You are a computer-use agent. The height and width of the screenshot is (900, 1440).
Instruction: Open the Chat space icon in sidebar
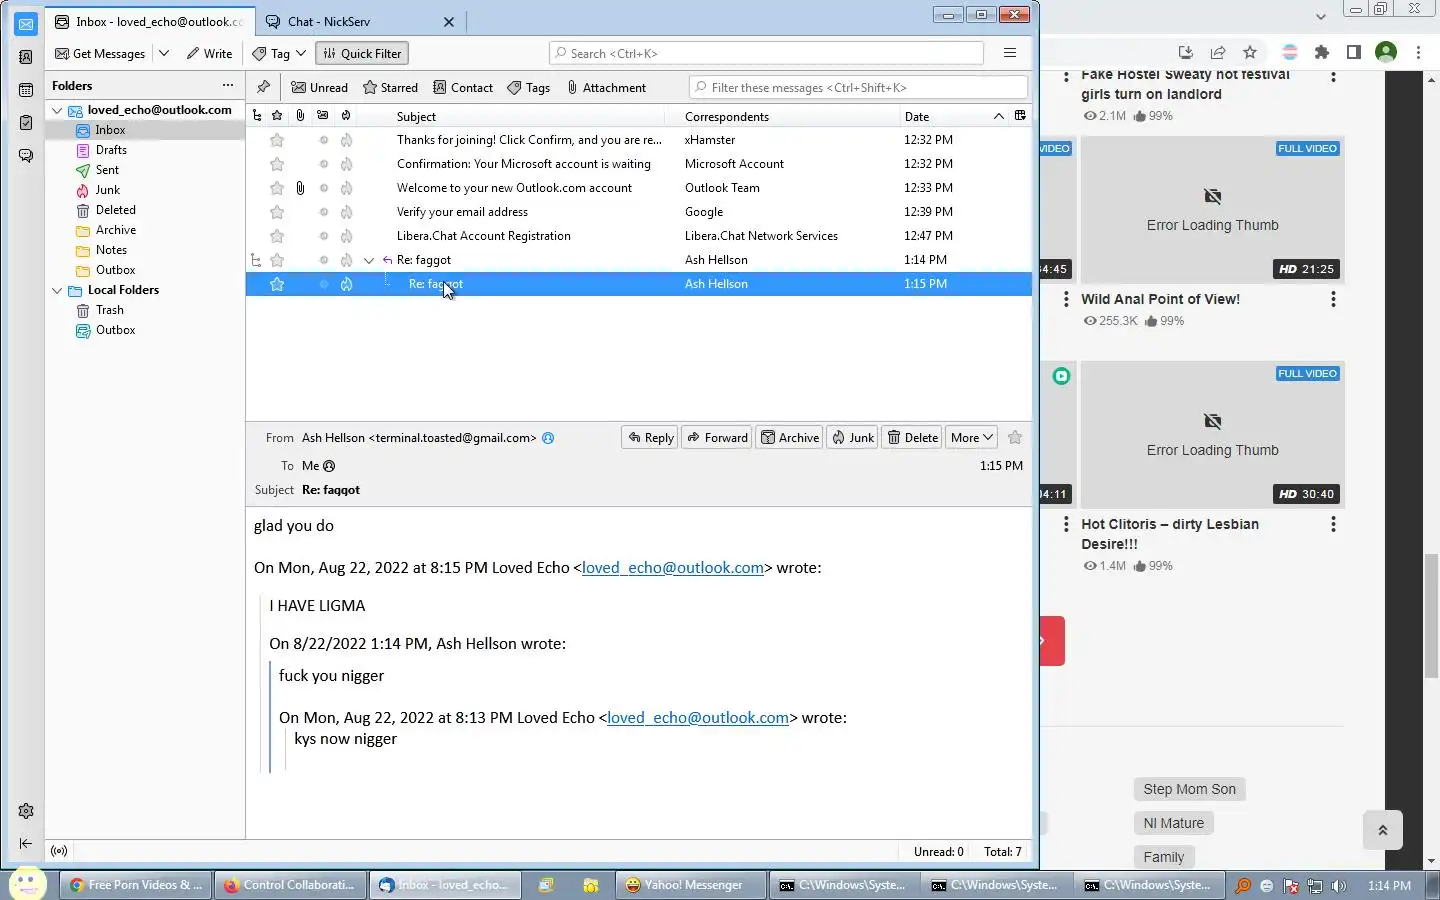(x=26, y=156)
